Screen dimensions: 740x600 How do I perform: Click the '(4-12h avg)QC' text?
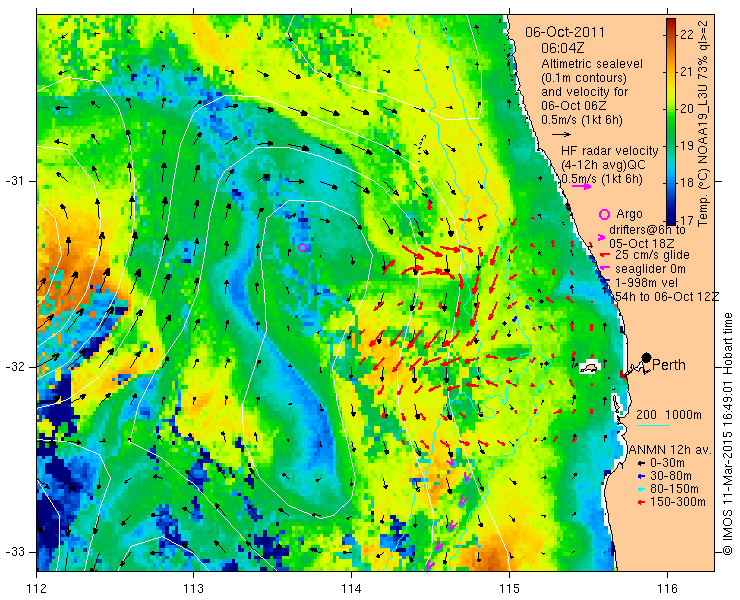602,165
